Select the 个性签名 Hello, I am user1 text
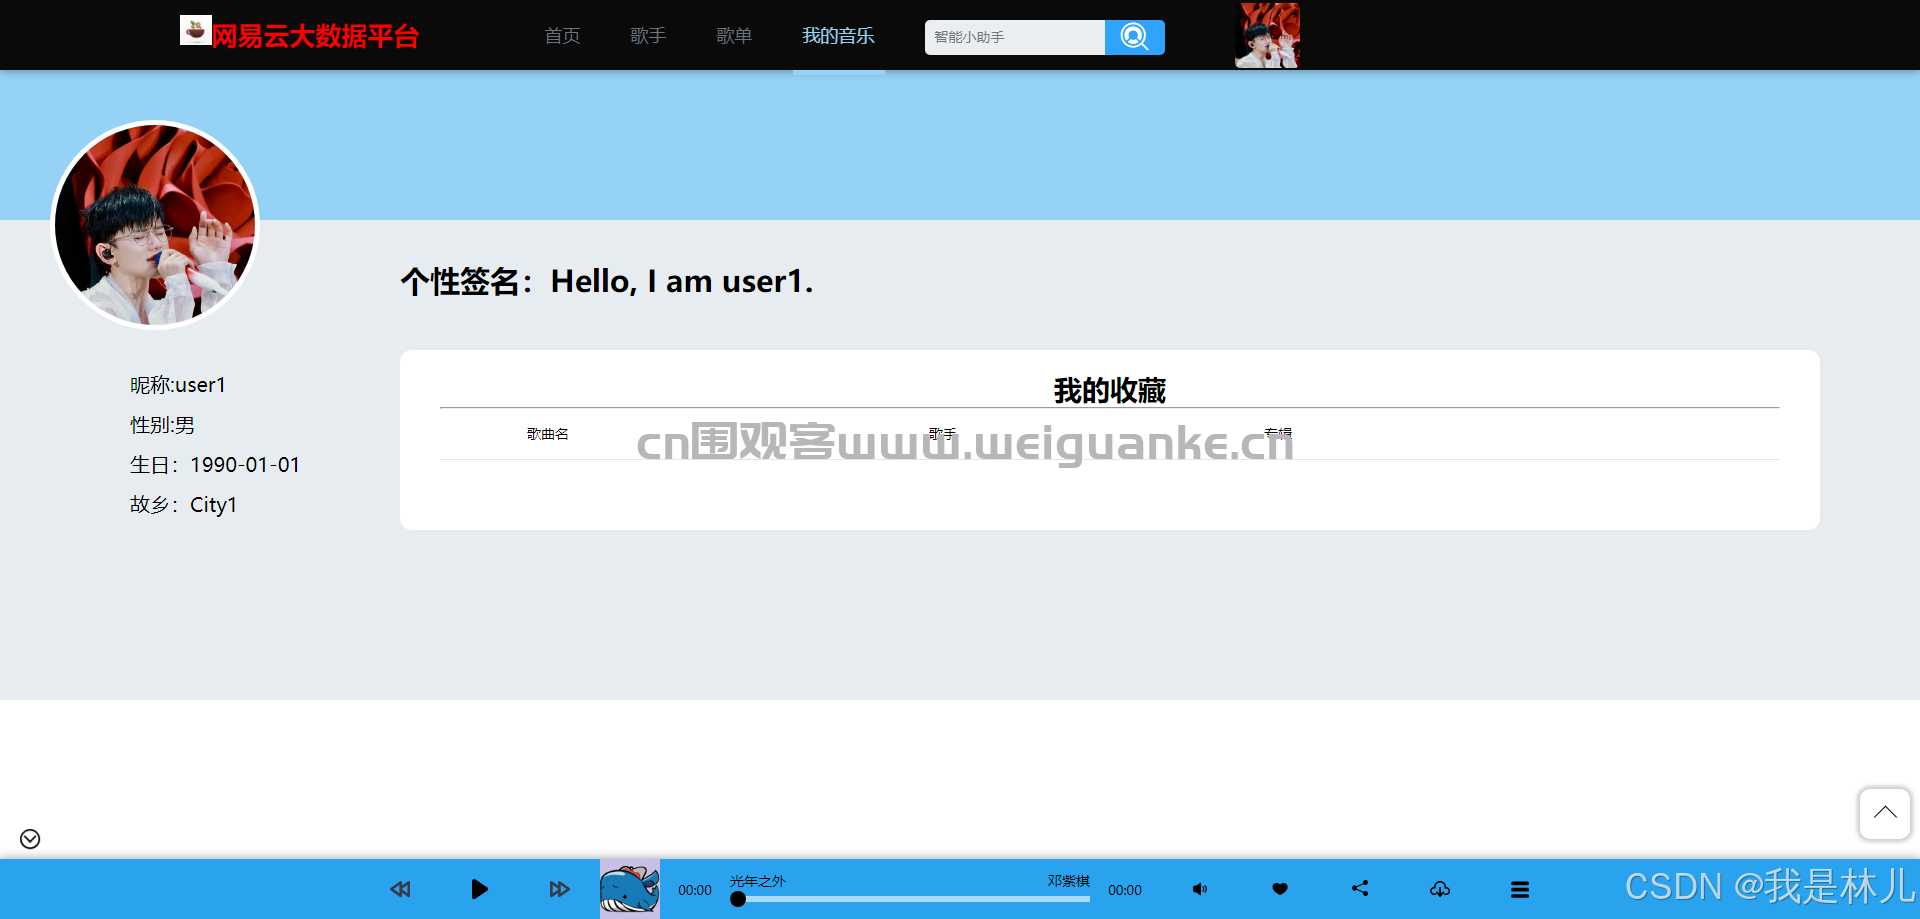The height and width of the screenshot is (919, 1920). coord(607,281)
